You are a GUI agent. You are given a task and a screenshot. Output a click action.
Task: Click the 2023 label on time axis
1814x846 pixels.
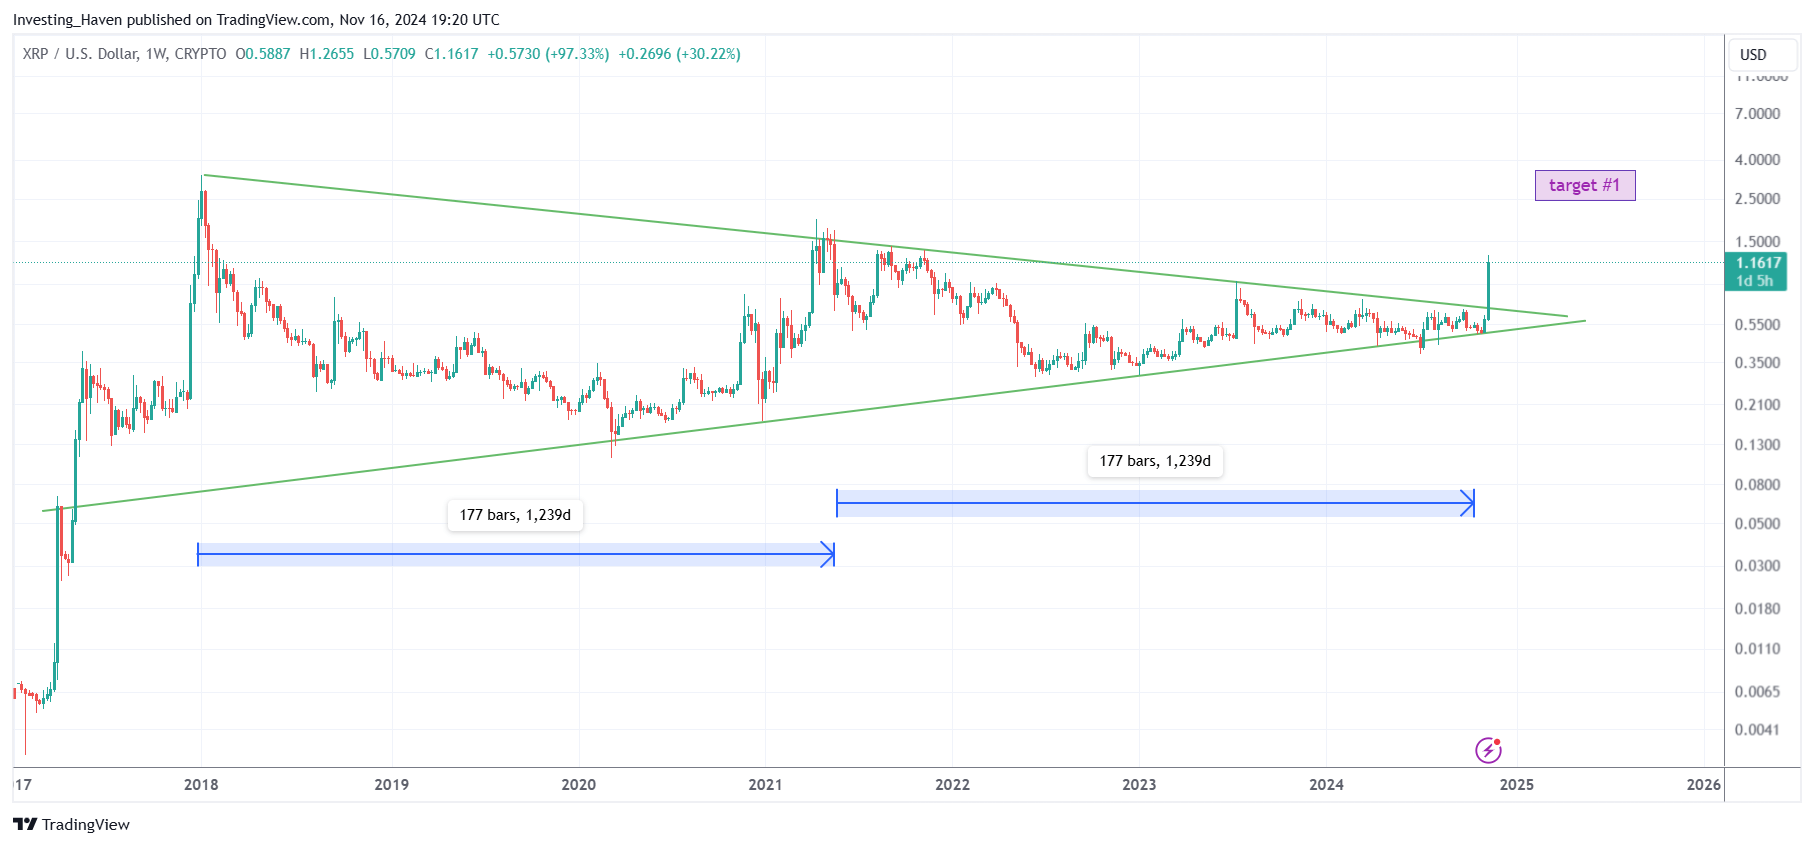click(x=1139, y=785)
